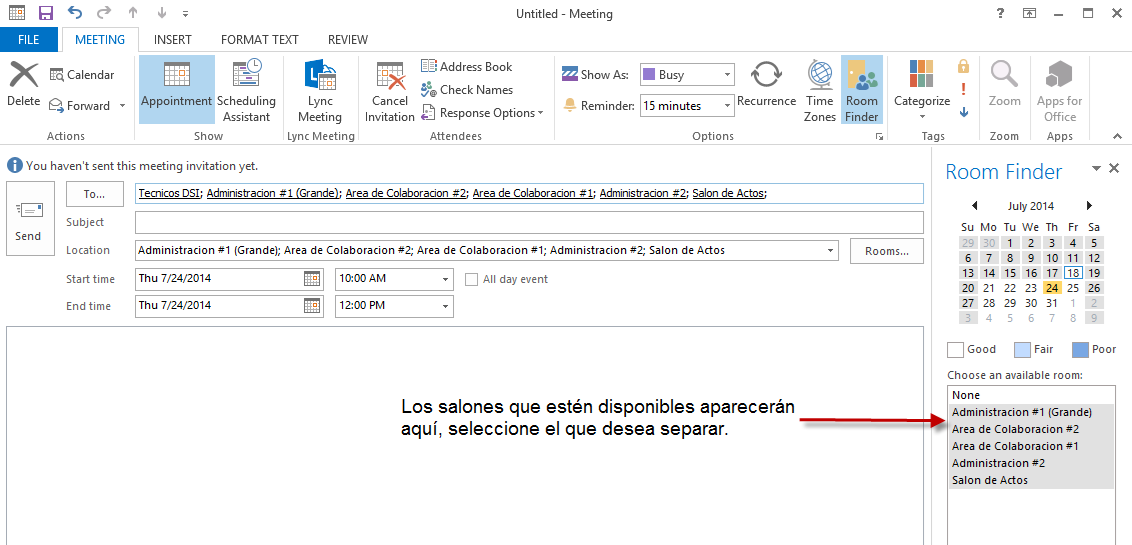Click the Rooms... button
1132x545 pixels.
[886, 251]
